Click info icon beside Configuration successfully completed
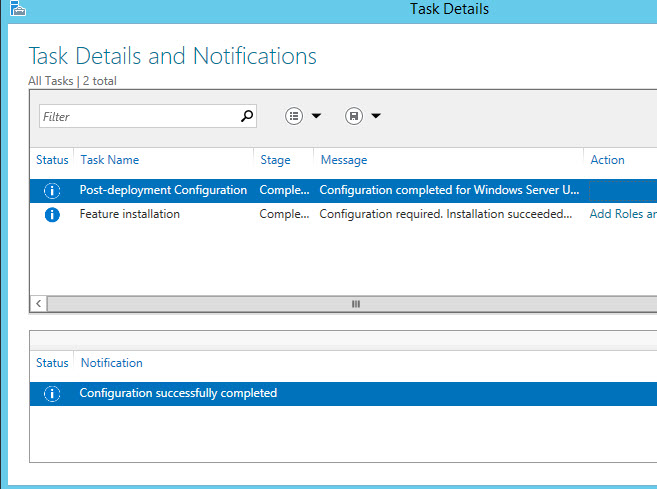Image resolution: width=657 pixels, height=489 pixels. point(52,393)
